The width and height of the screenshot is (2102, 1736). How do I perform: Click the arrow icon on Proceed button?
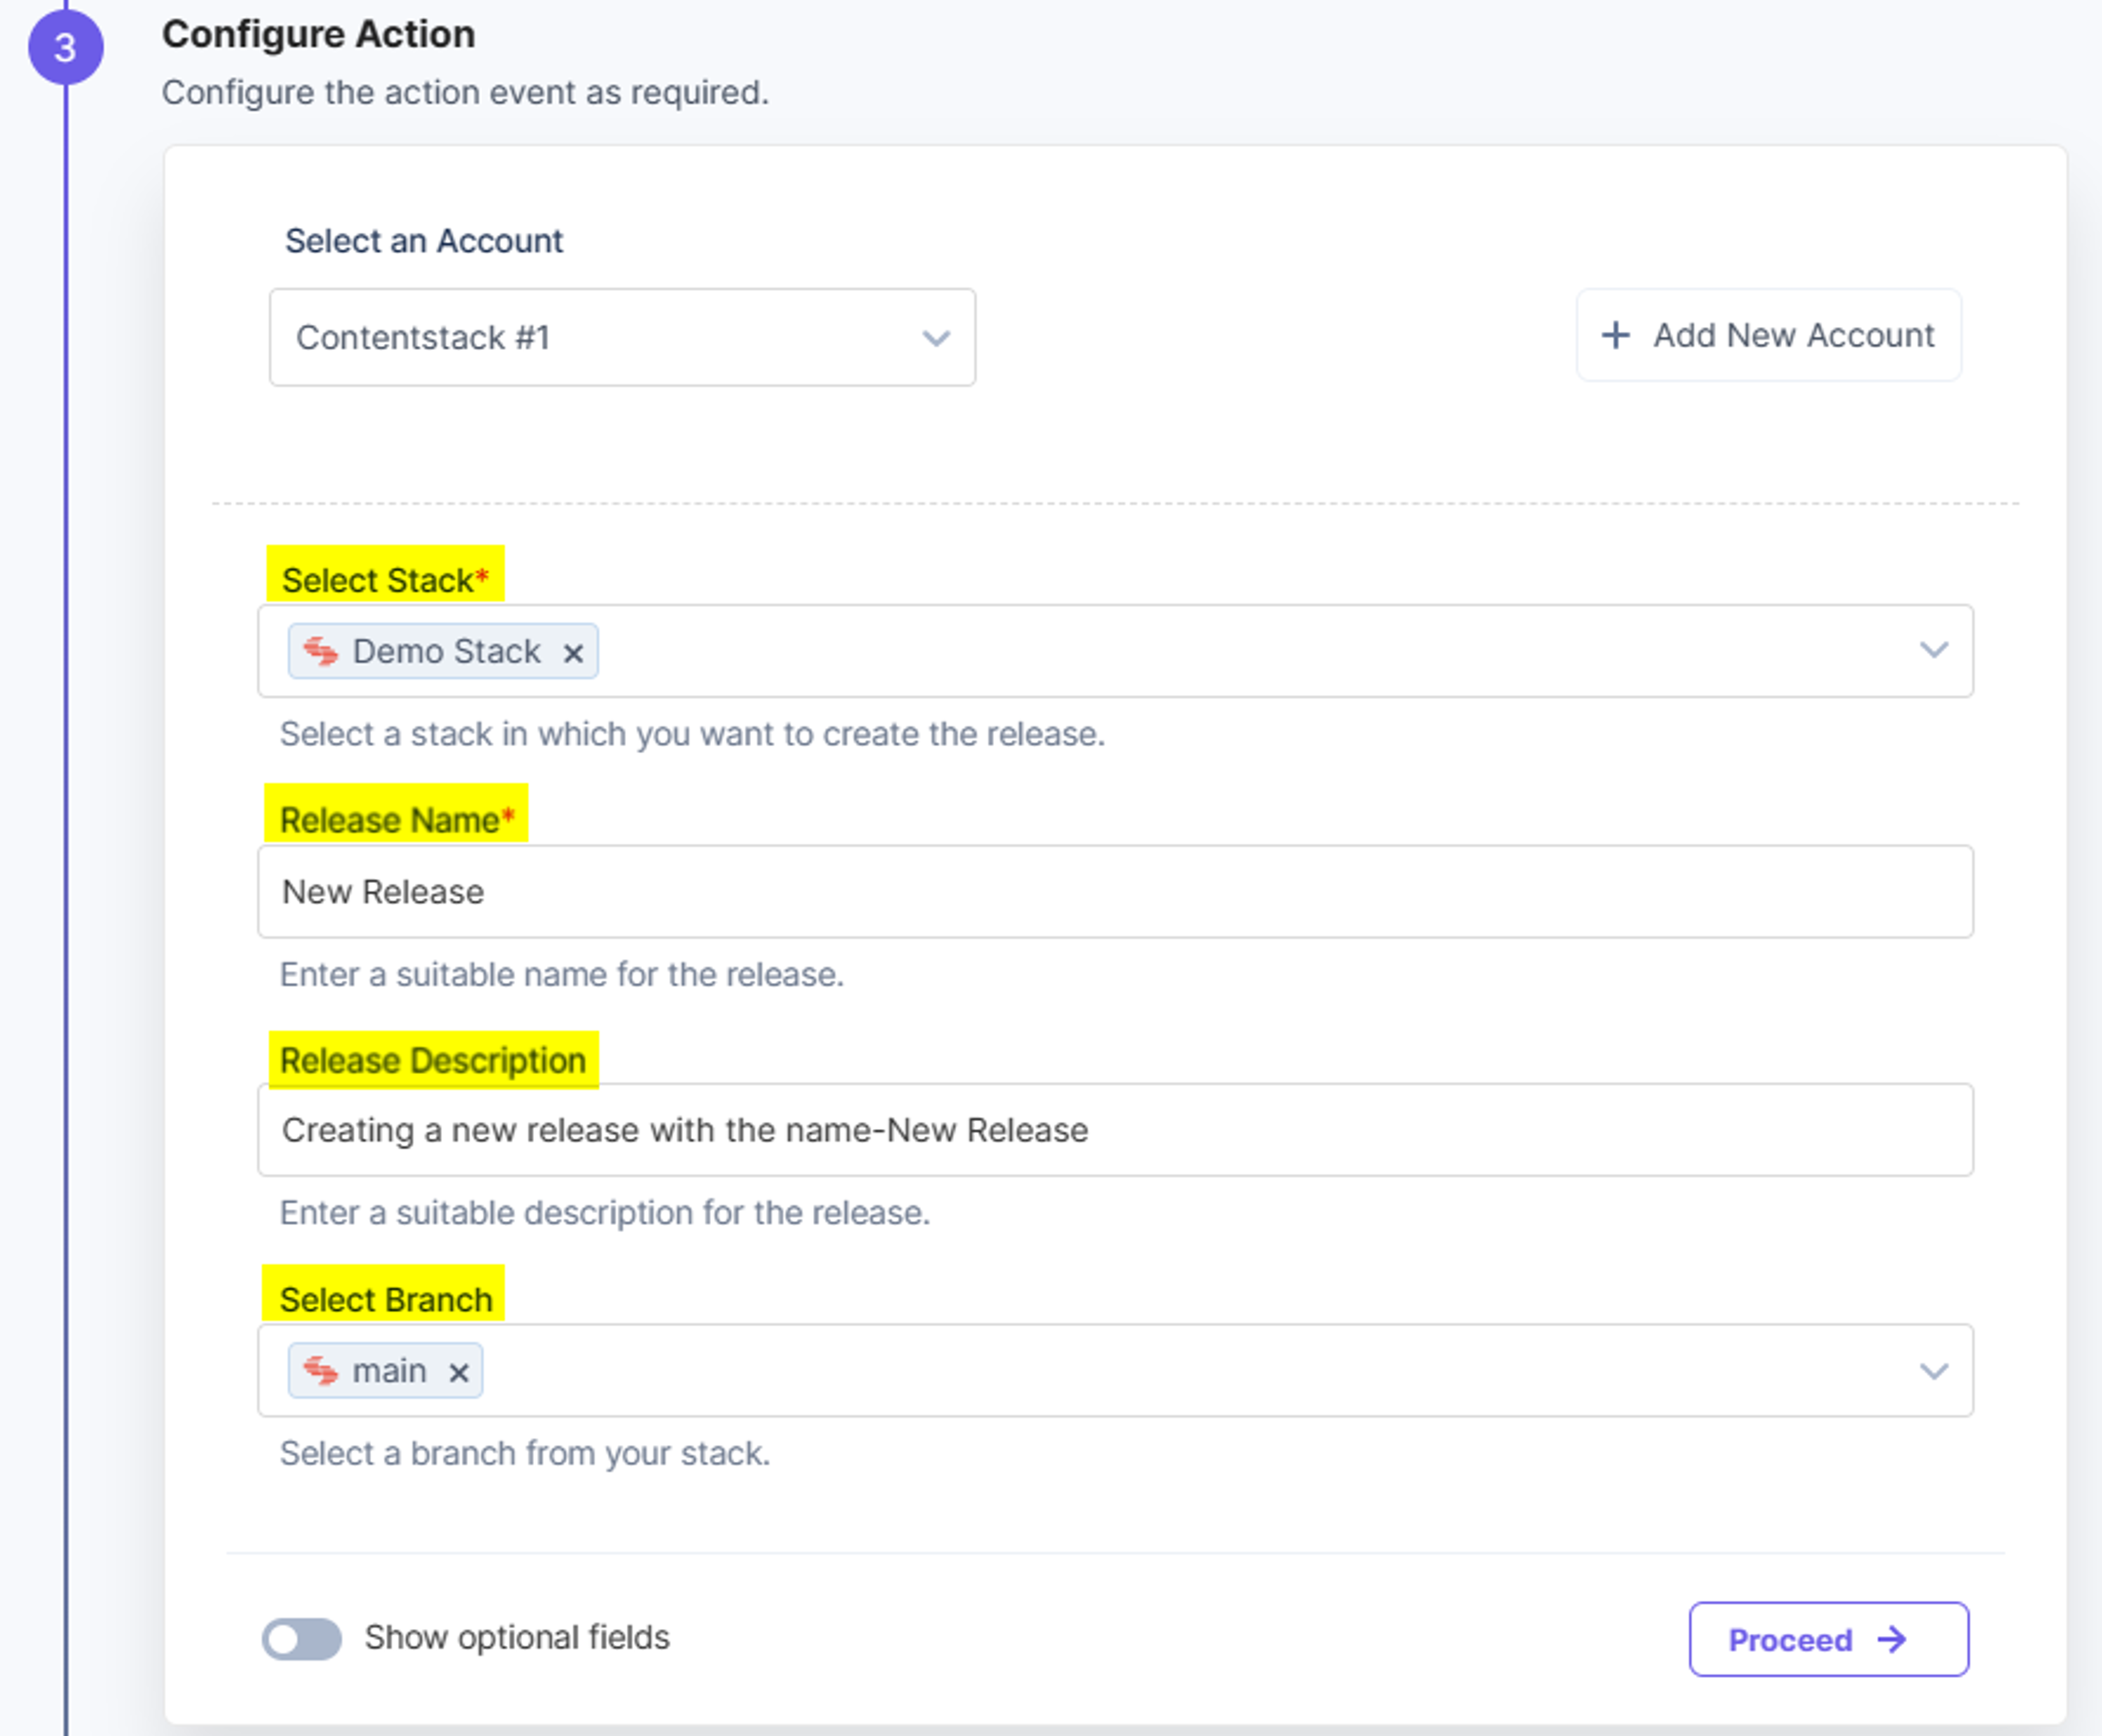[1893, 1639]
